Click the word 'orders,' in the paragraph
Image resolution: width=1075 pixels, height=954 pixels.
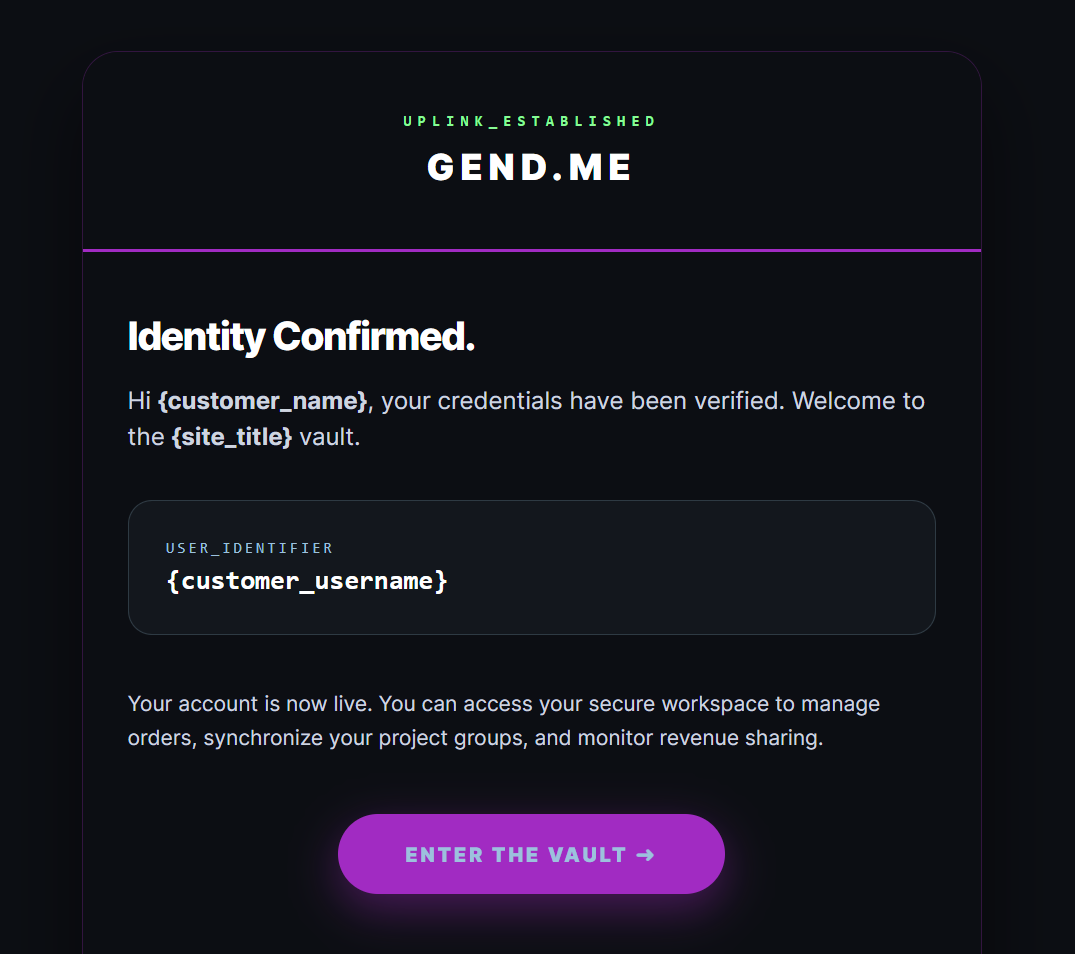pyautogui.click(x=162, y=740)
